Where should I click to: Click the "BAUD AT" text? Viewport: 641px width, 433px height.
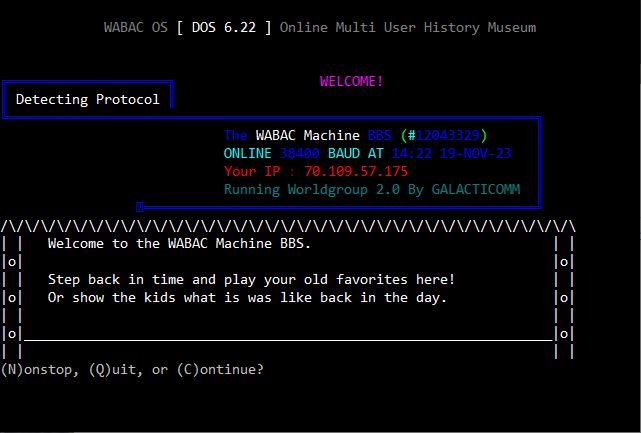coord(355,153)
